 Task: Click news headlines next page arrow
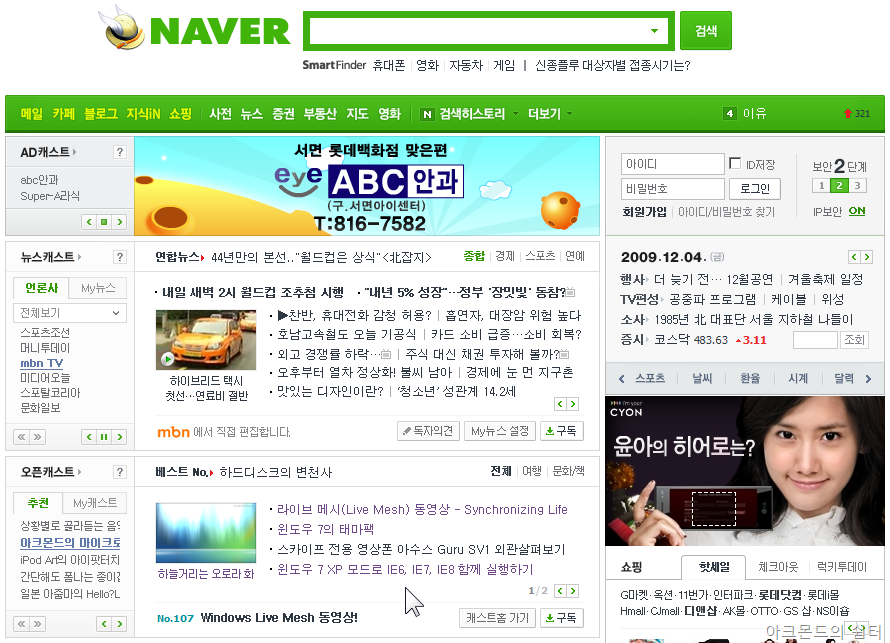click(573, 404)
